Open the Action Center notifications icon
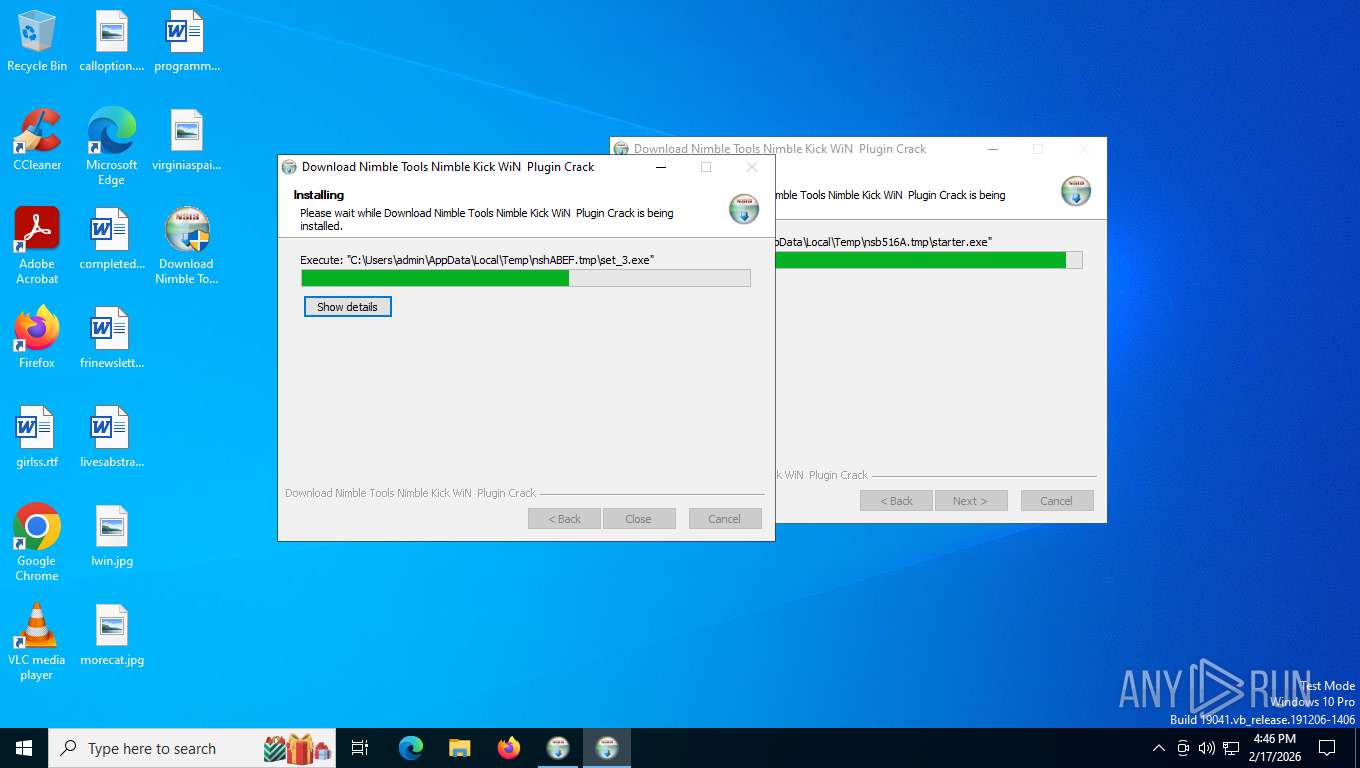The width and height of the screenshot is (1360, 768). tap(1327, 748)
